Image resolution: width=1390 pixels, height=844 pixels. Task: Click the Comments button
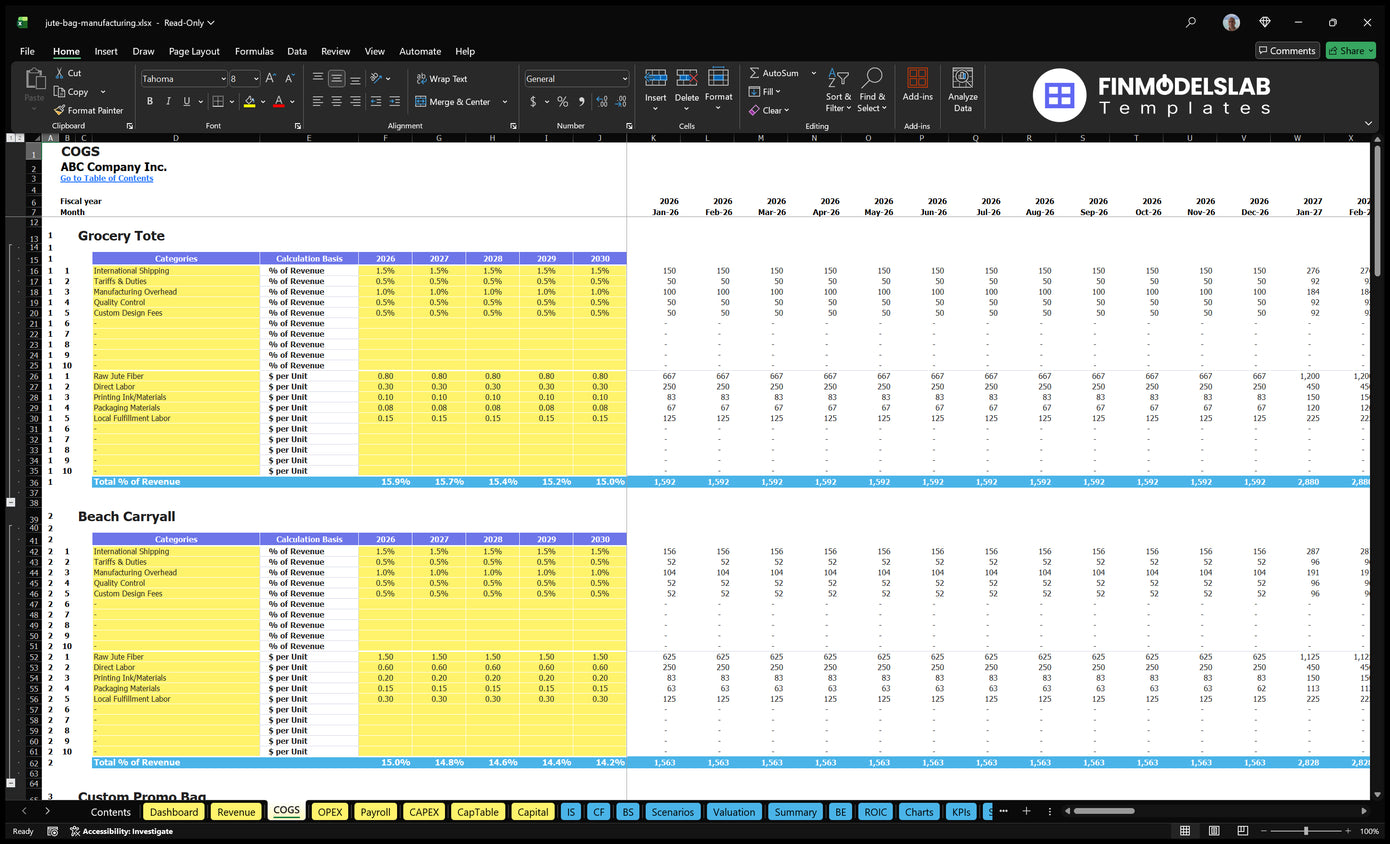pyautogui.click(x=1286, y=51)
